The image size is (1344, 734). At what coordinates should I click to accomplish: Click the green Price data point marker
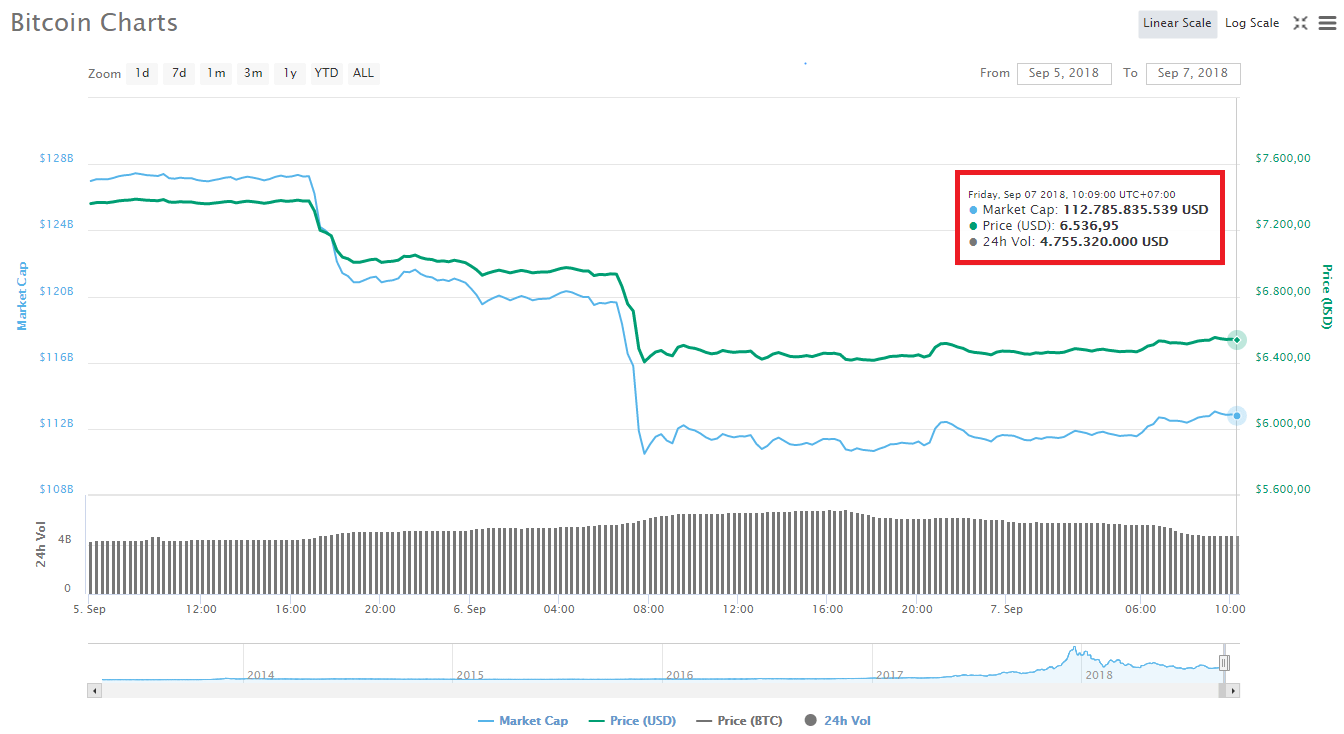[x=1237, y=340]
